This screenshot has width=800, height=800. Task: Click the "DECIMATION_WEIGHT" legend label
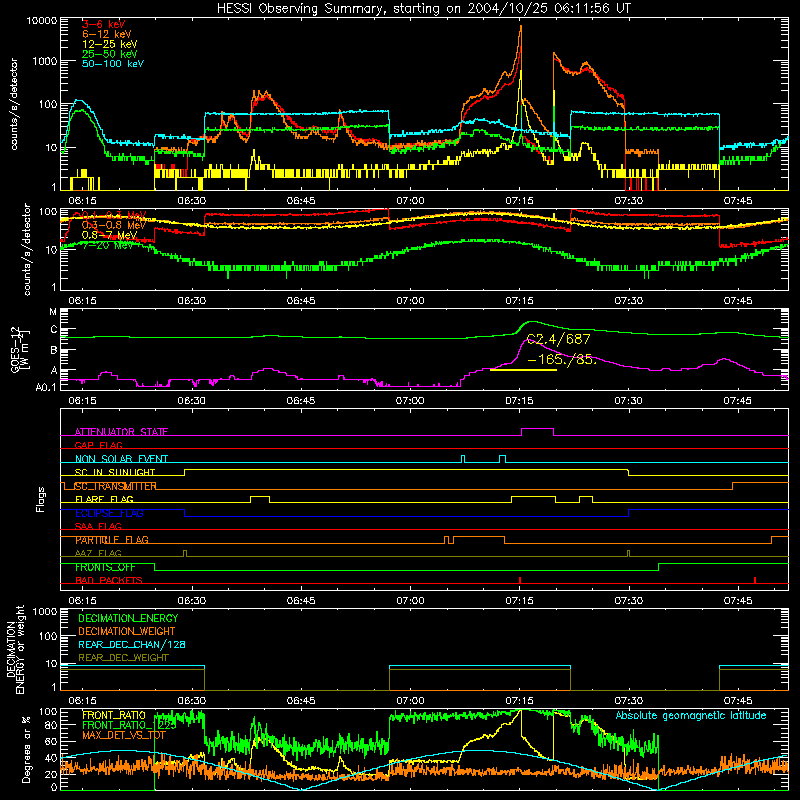tap(127, 631)
